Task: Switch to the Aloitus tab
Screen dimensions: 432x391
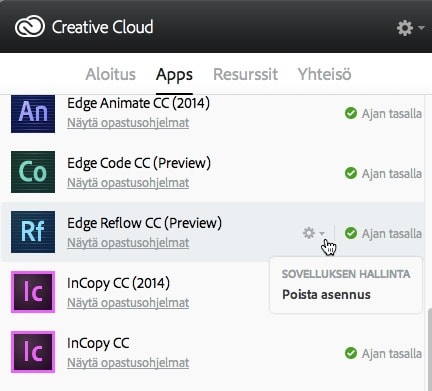Action: (111, 74)
